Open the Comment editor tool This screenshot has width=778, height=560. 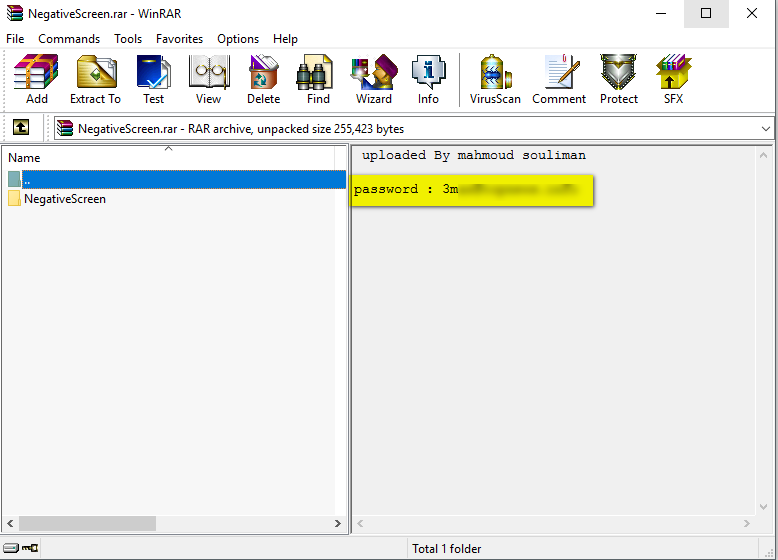[559, 79]
